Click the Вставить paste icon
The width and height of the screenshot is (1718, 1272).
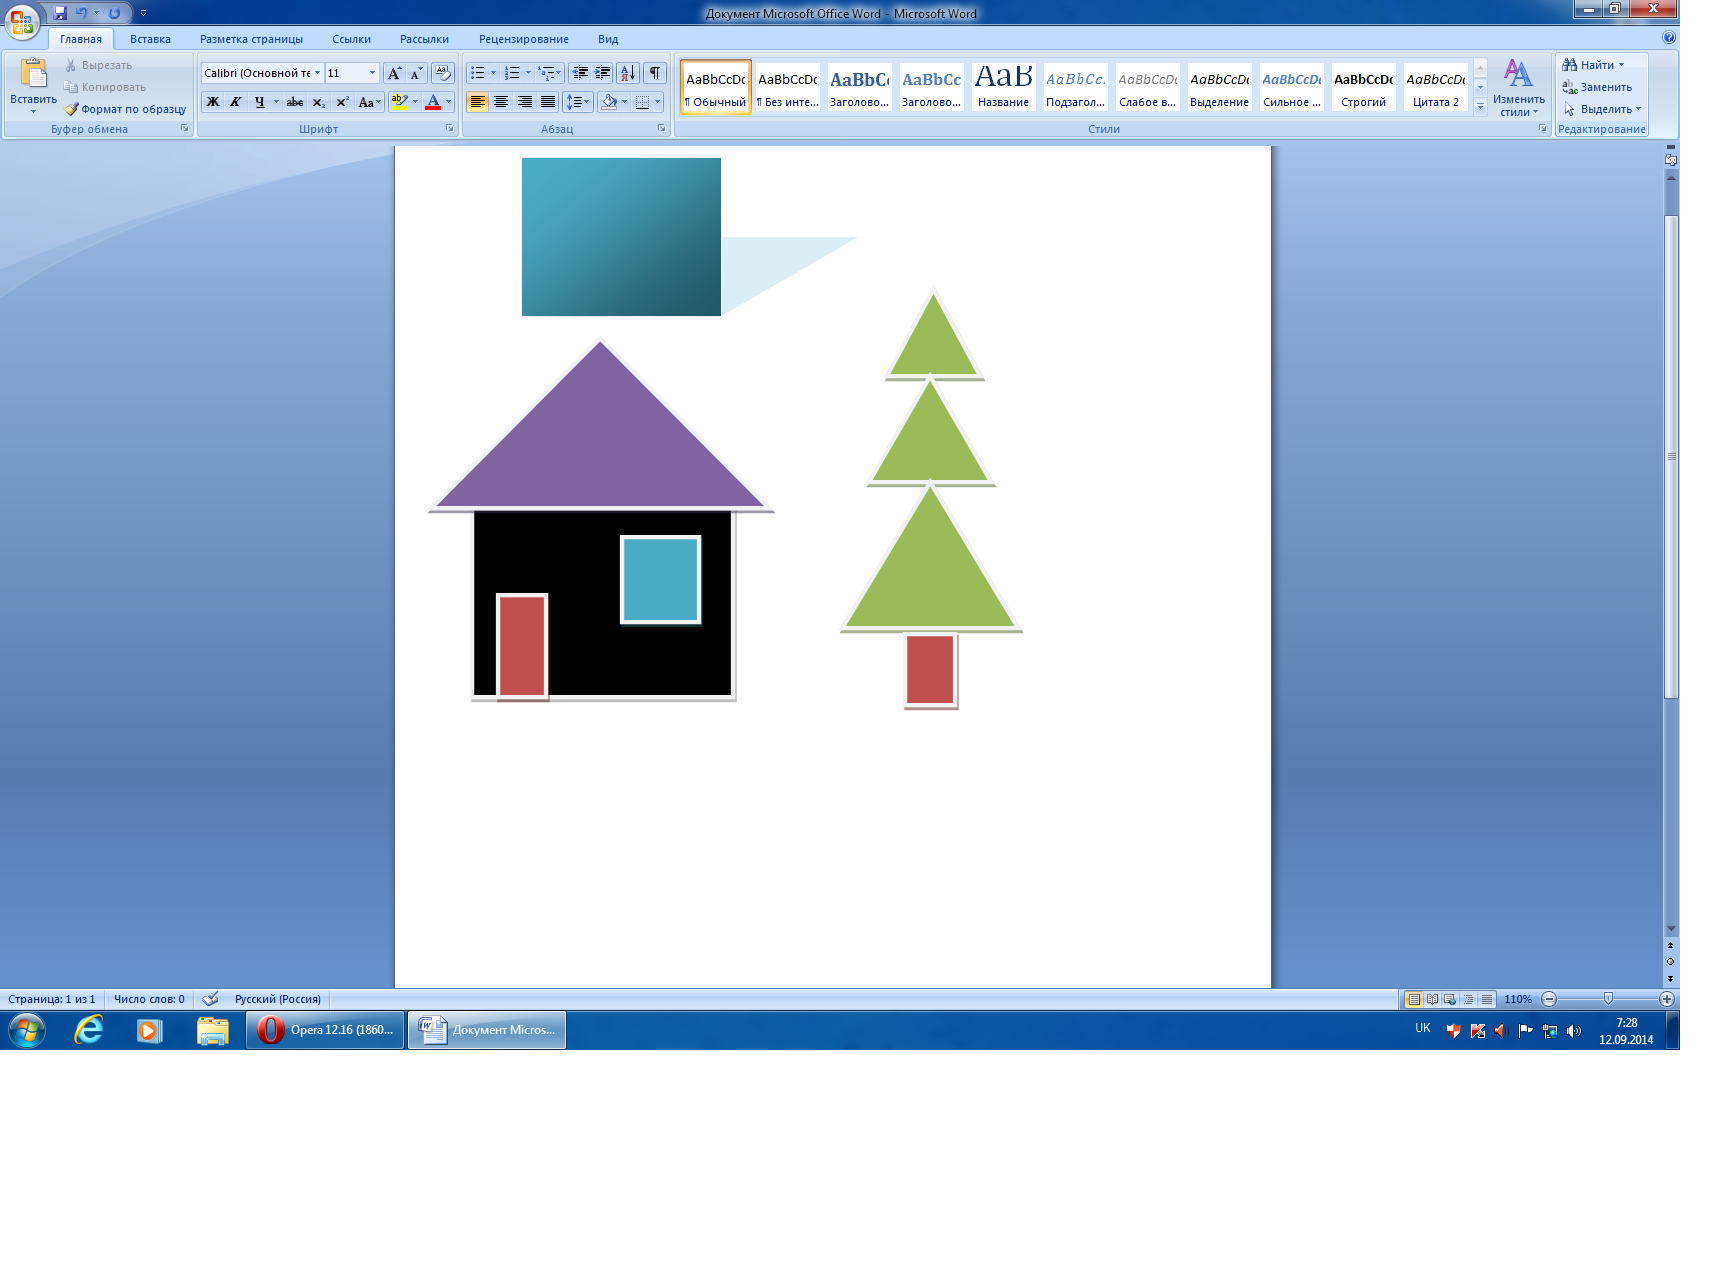pyautogui.click(x=33, y=75)
